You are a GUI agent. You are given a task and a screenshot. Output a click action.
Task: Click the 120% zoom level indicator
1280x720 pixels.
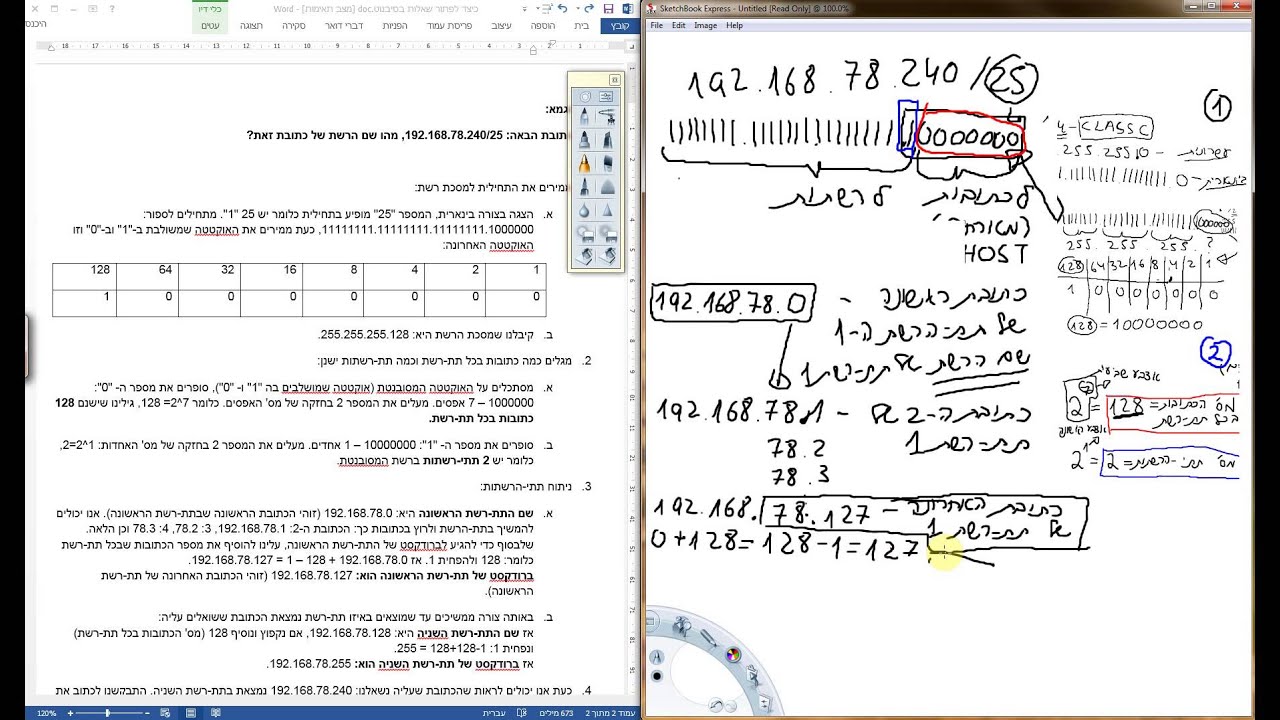tap(47, 713)
